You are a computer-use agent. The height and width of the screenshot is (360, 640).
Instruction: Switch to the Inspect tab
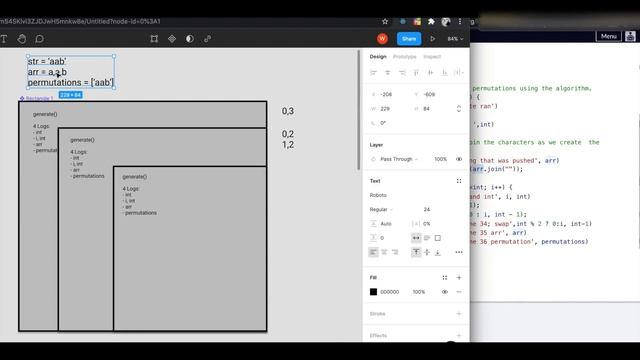point(432,57)
